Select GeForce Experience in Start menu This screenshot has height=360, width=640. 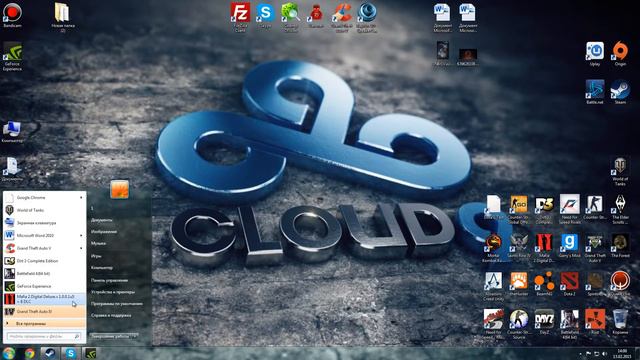[x=44, y=286]
